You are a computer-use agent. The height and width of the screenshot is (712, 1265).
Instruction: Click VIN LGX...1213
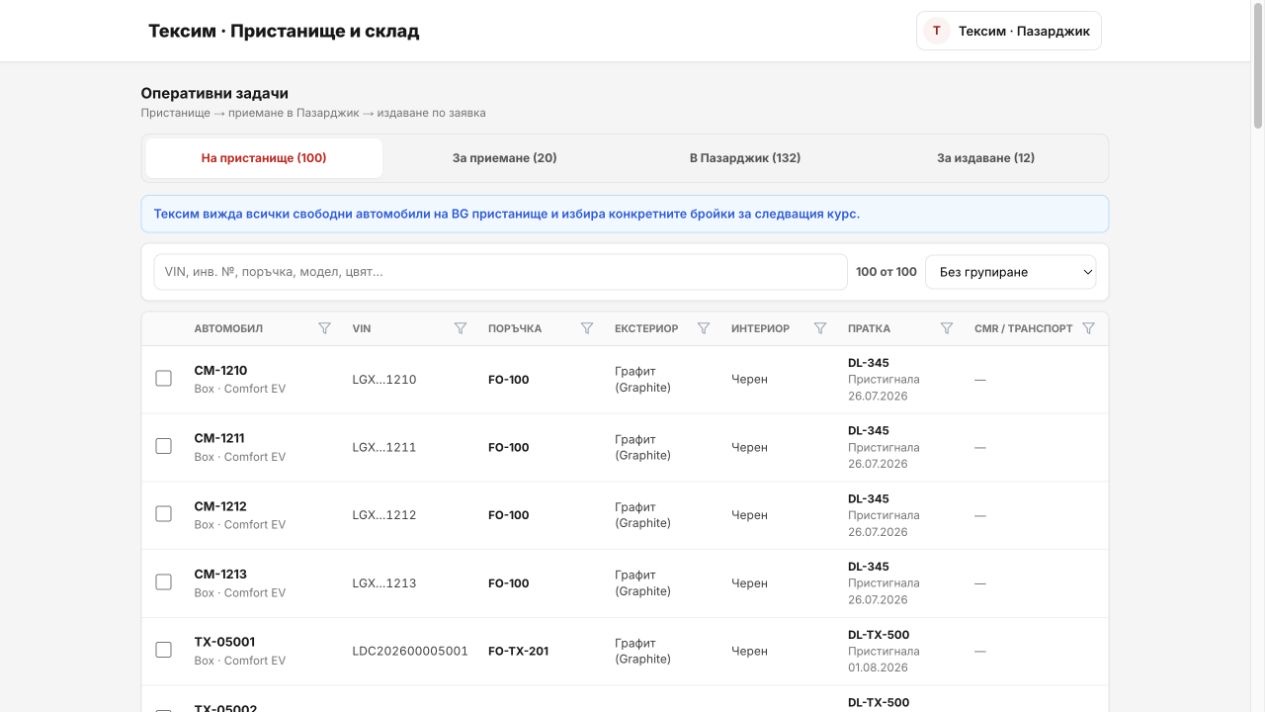pyautogui.click(x=384, y=584)
